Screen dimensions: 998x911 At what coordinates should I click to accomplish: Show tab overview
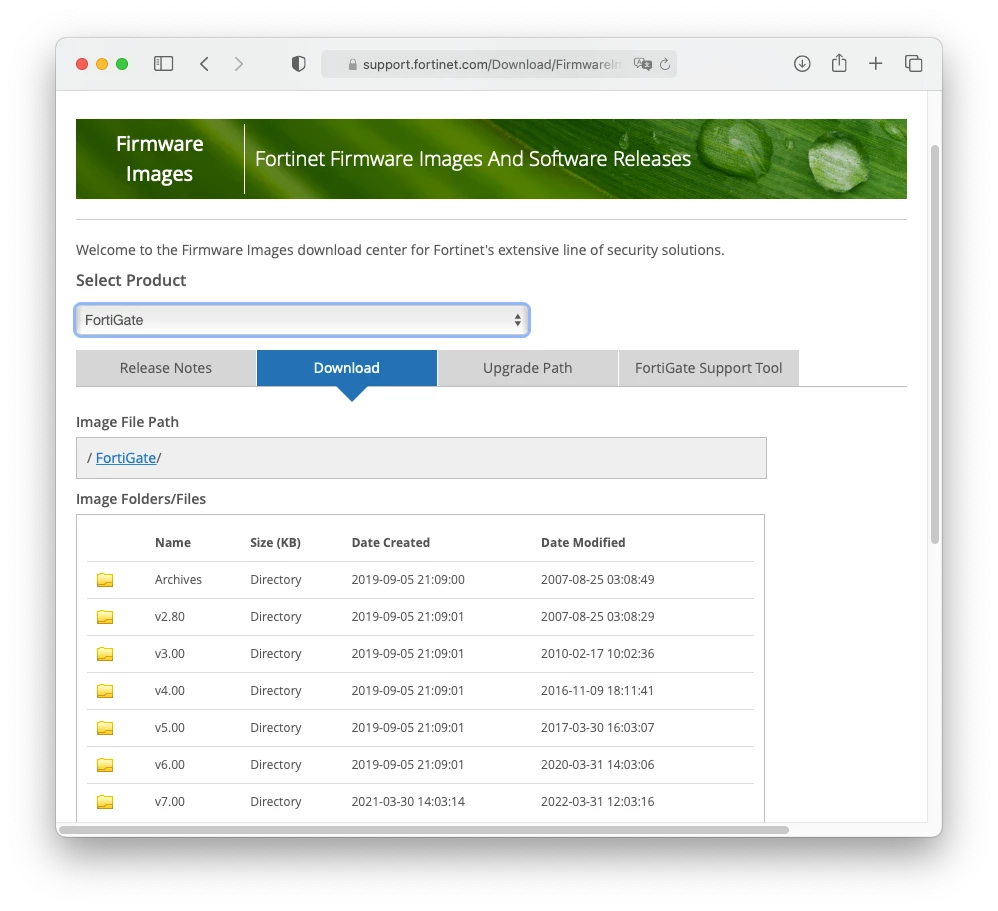tap(913, 64)
